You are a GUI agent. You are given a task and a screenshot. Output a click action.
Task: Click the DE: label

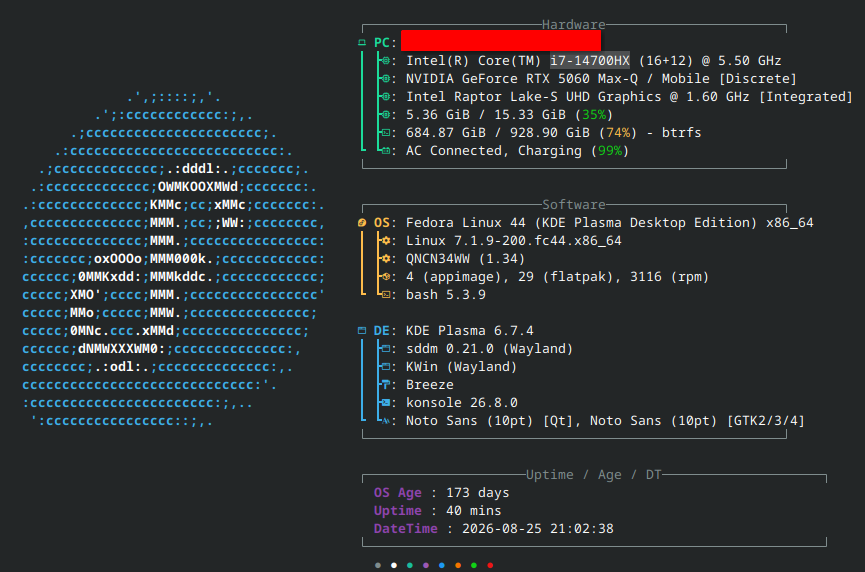[x=386, y=331]
